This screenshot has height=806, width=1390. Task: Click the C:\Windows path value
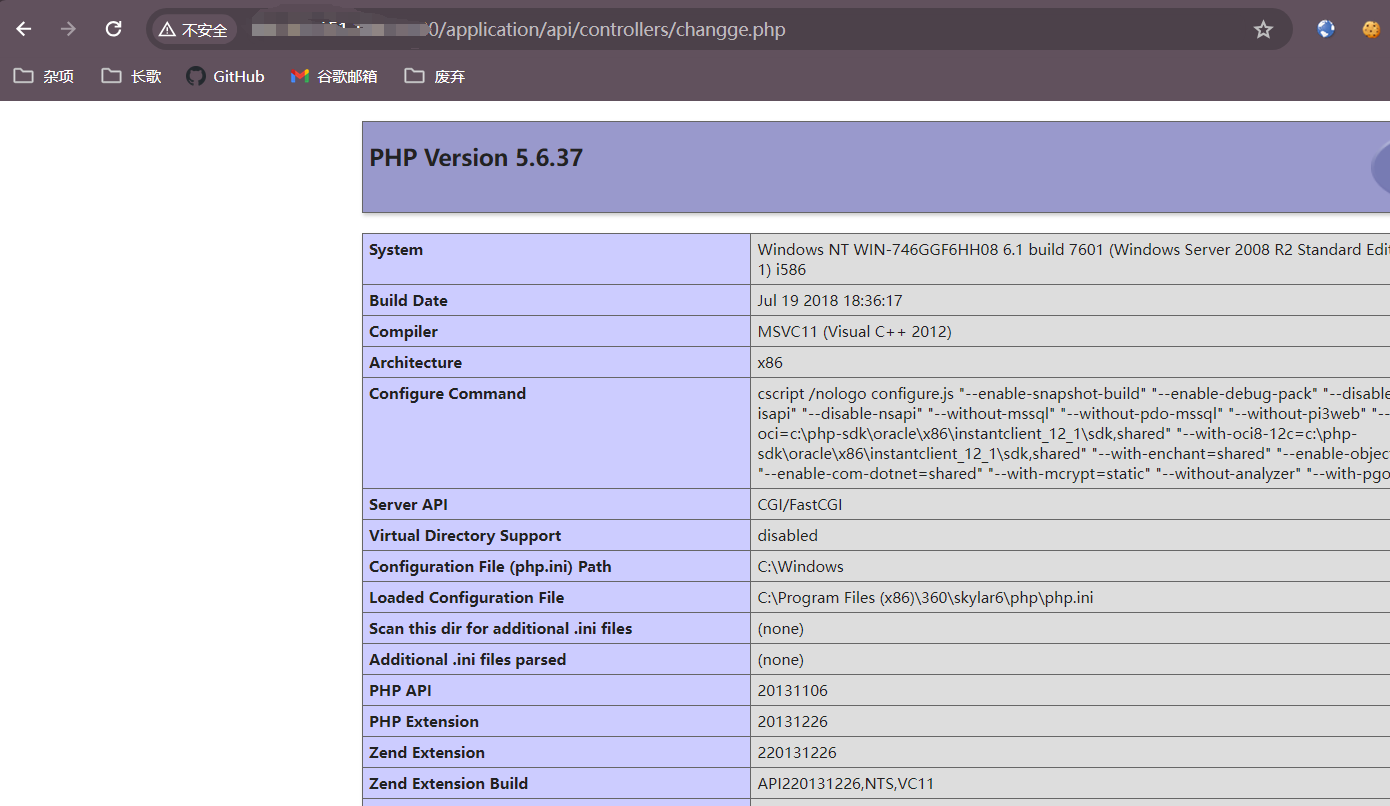point(800,566)
